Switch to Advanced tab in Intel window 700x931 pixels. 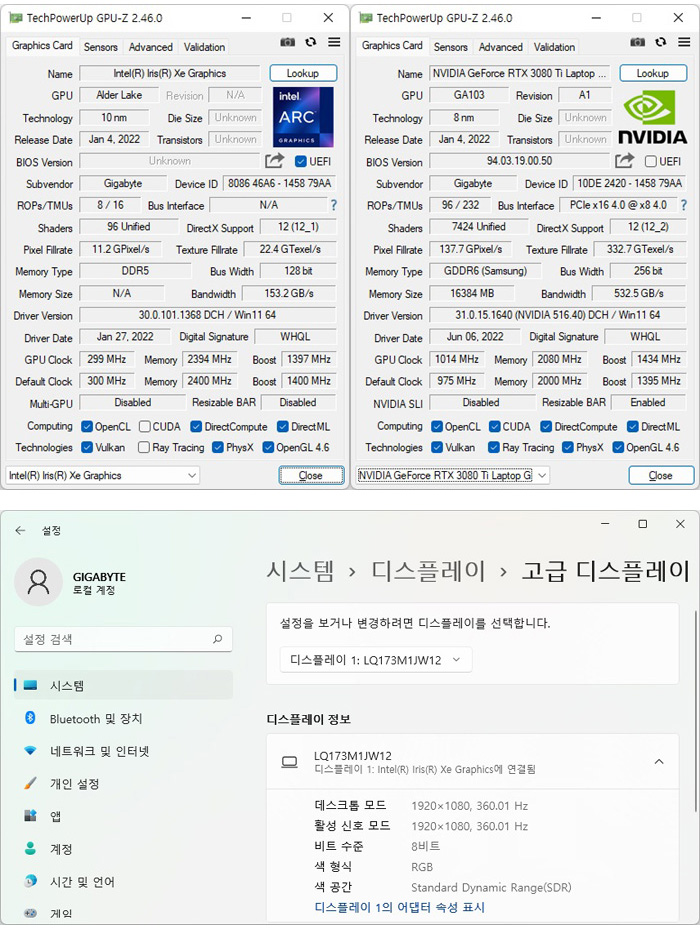coord(151,47)
